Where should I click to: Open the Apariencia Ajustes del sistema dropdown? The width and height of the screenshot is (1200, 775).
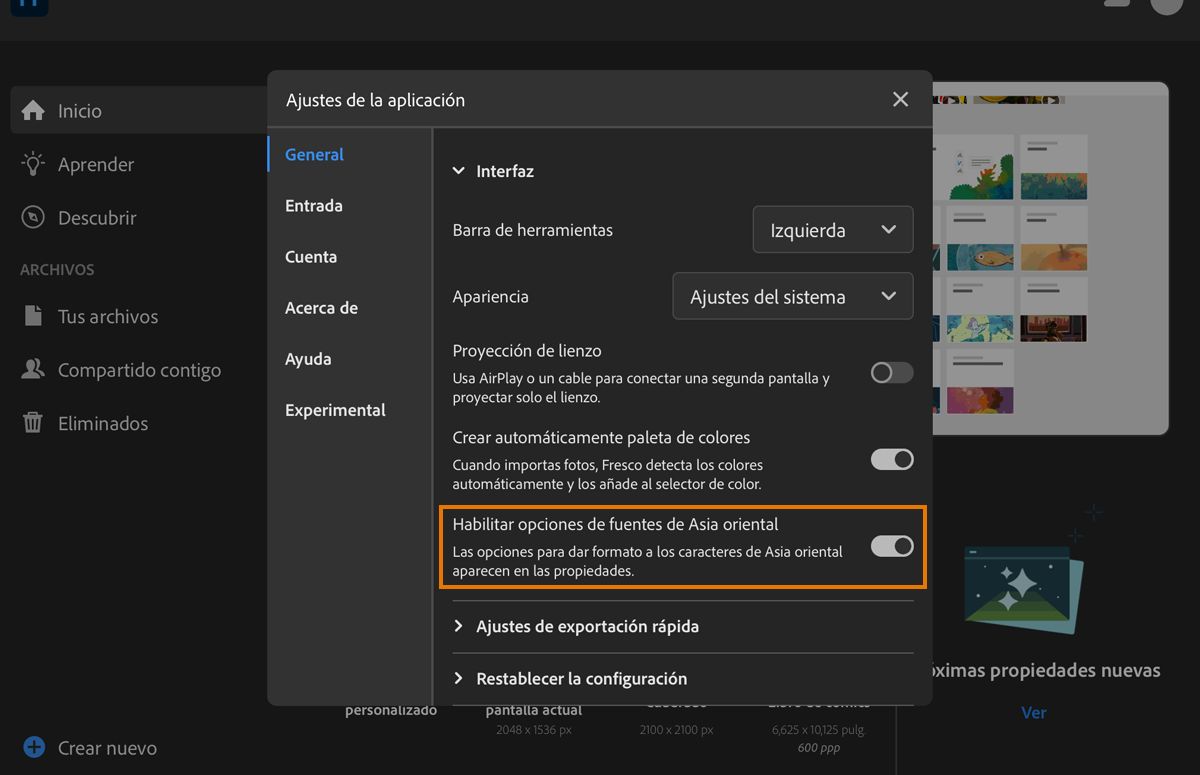tap(793, 296)
